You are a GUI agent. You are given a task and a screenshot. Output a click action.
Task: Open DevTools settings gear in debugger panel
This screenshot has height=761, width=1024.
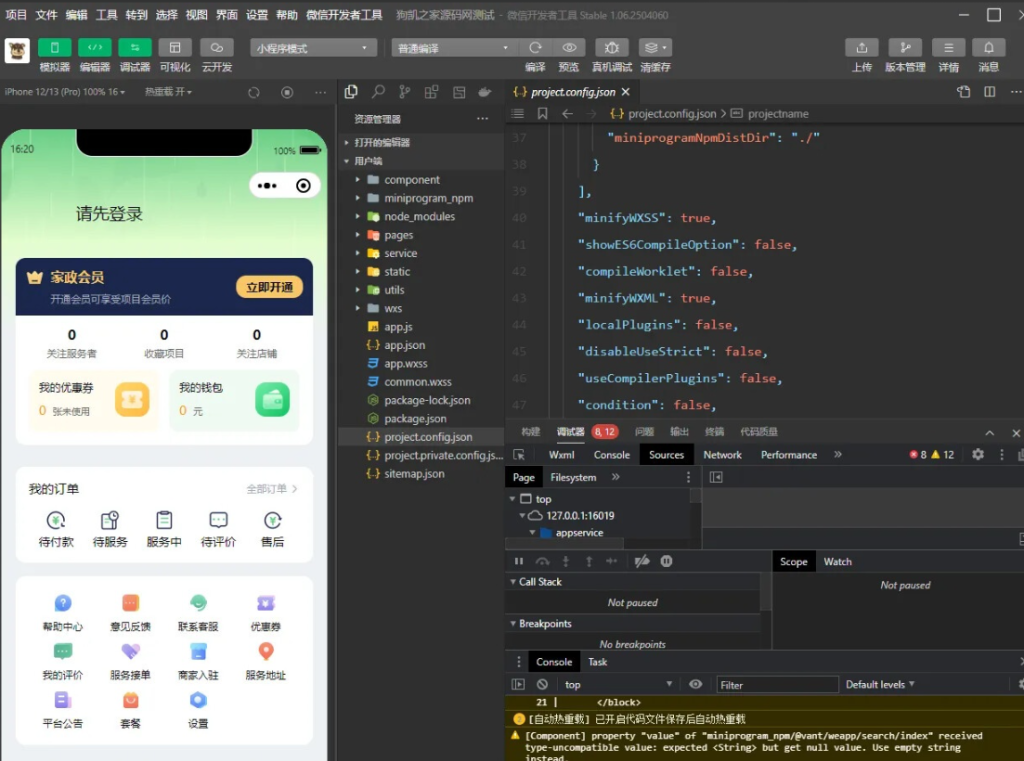(978, 454)
